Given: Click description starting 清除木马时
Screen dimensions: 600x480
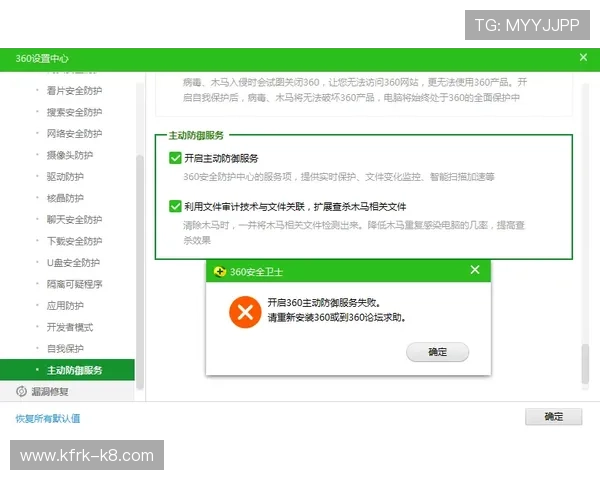Looking at the screenshot, I should (354, 232).
